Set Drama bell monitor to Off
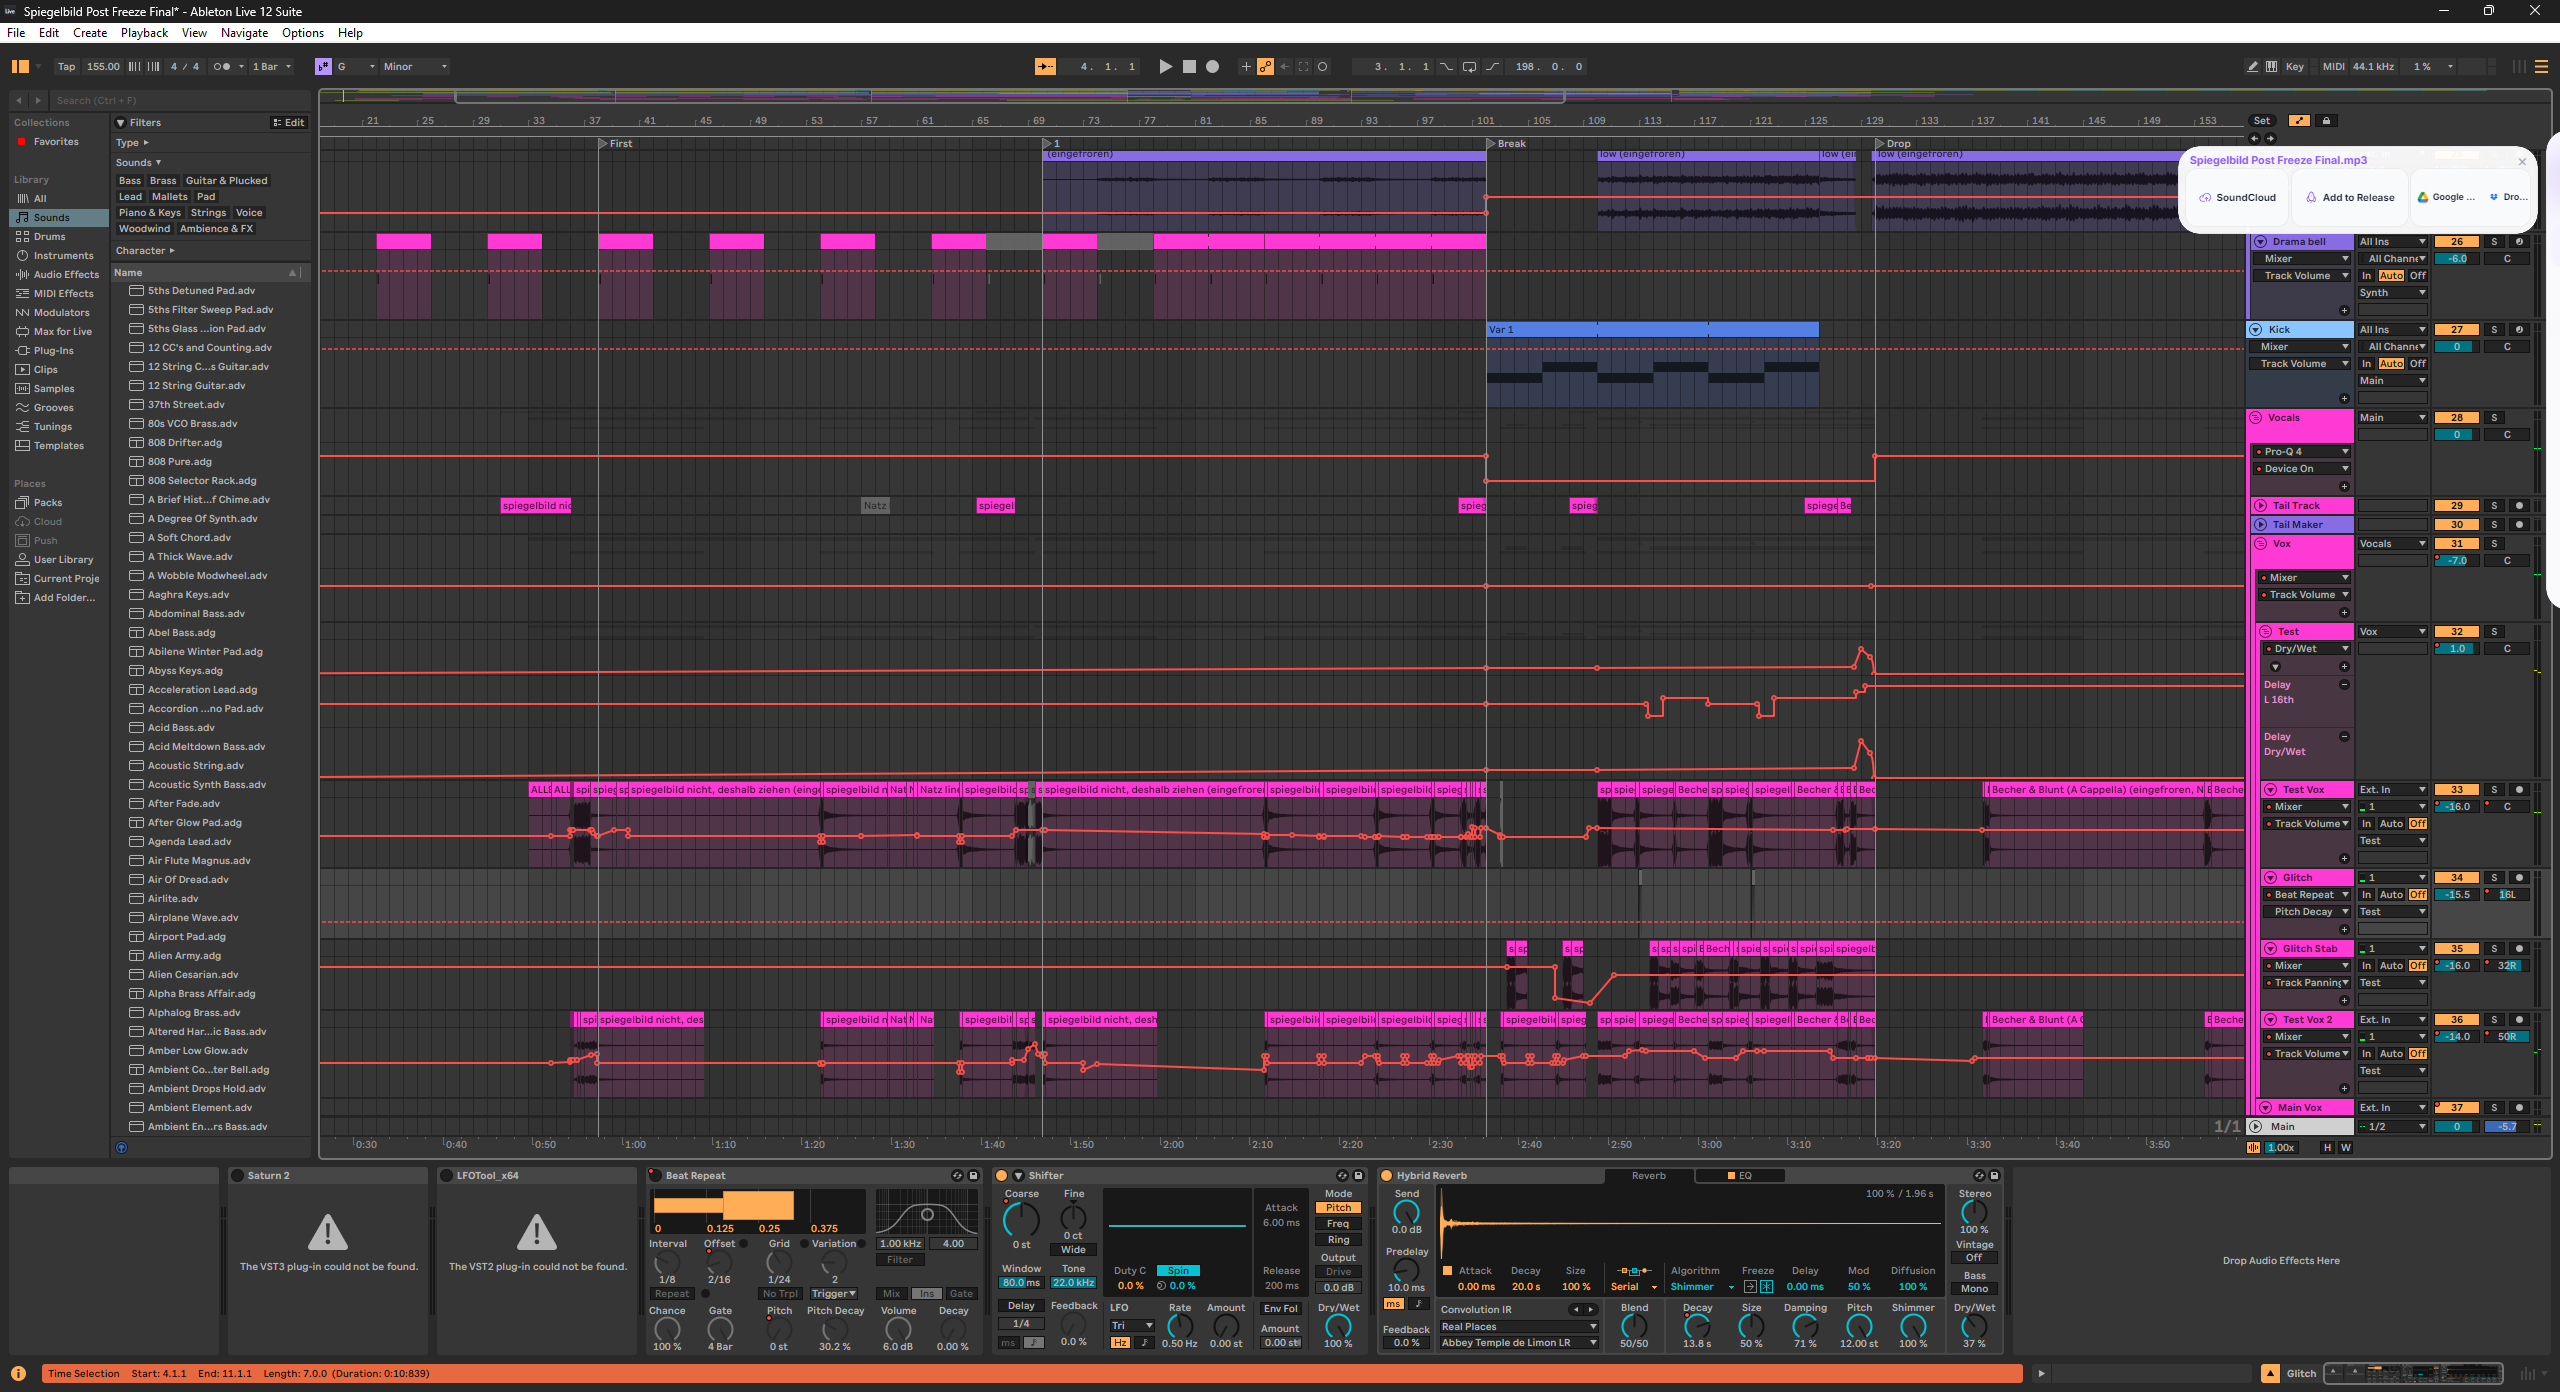This screenshot has width=2560, height=1392. click(x=2418, y=276)
